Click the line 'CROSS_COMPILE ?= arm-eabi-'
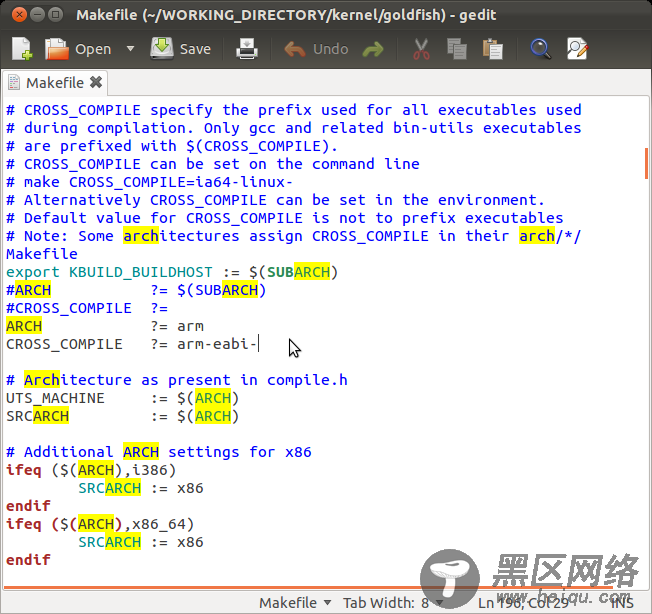 [132, 344]
